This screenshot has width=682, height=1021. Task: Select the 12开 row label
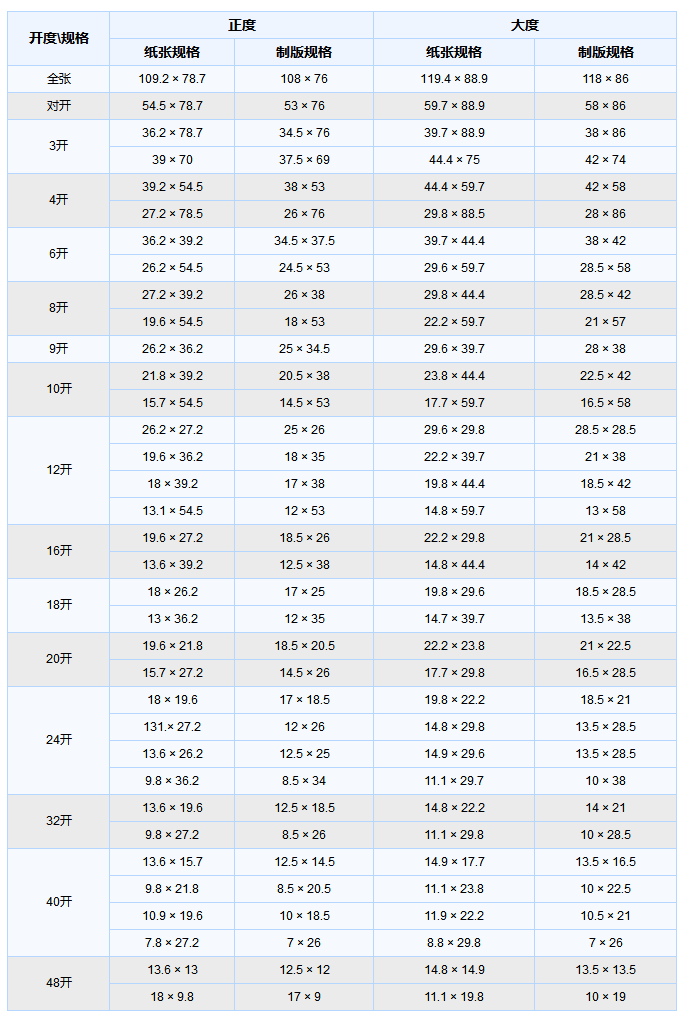click(59, 470)
